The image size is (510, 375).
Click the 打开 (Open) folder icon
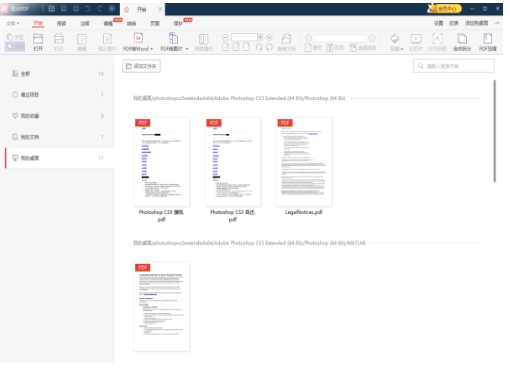[38, 39]
